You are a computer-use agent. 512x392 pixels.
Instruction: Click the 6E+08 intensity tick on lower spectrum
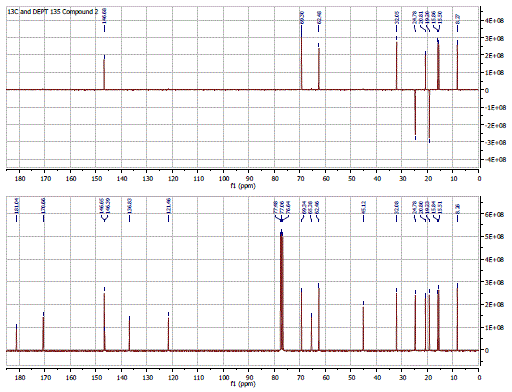pos(494,214)
